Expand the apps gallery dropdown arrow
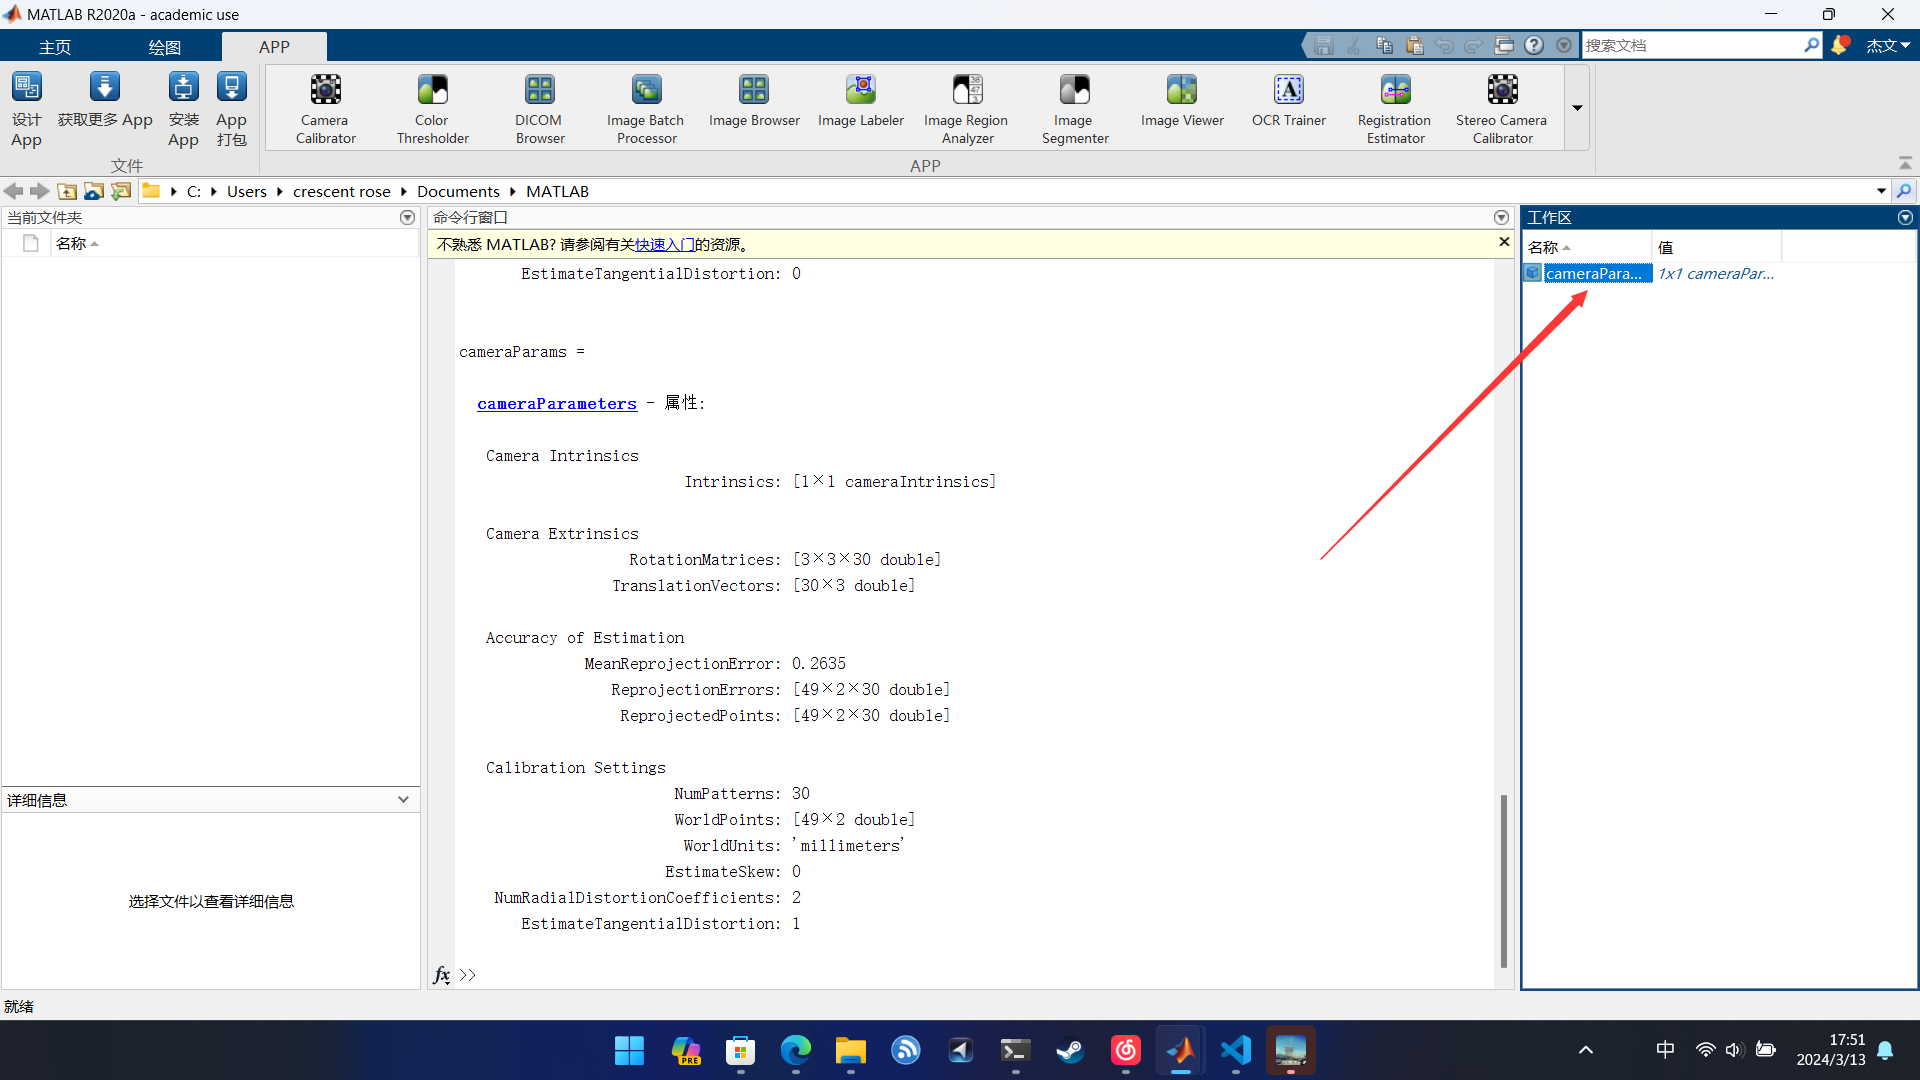 point(1577,108)
